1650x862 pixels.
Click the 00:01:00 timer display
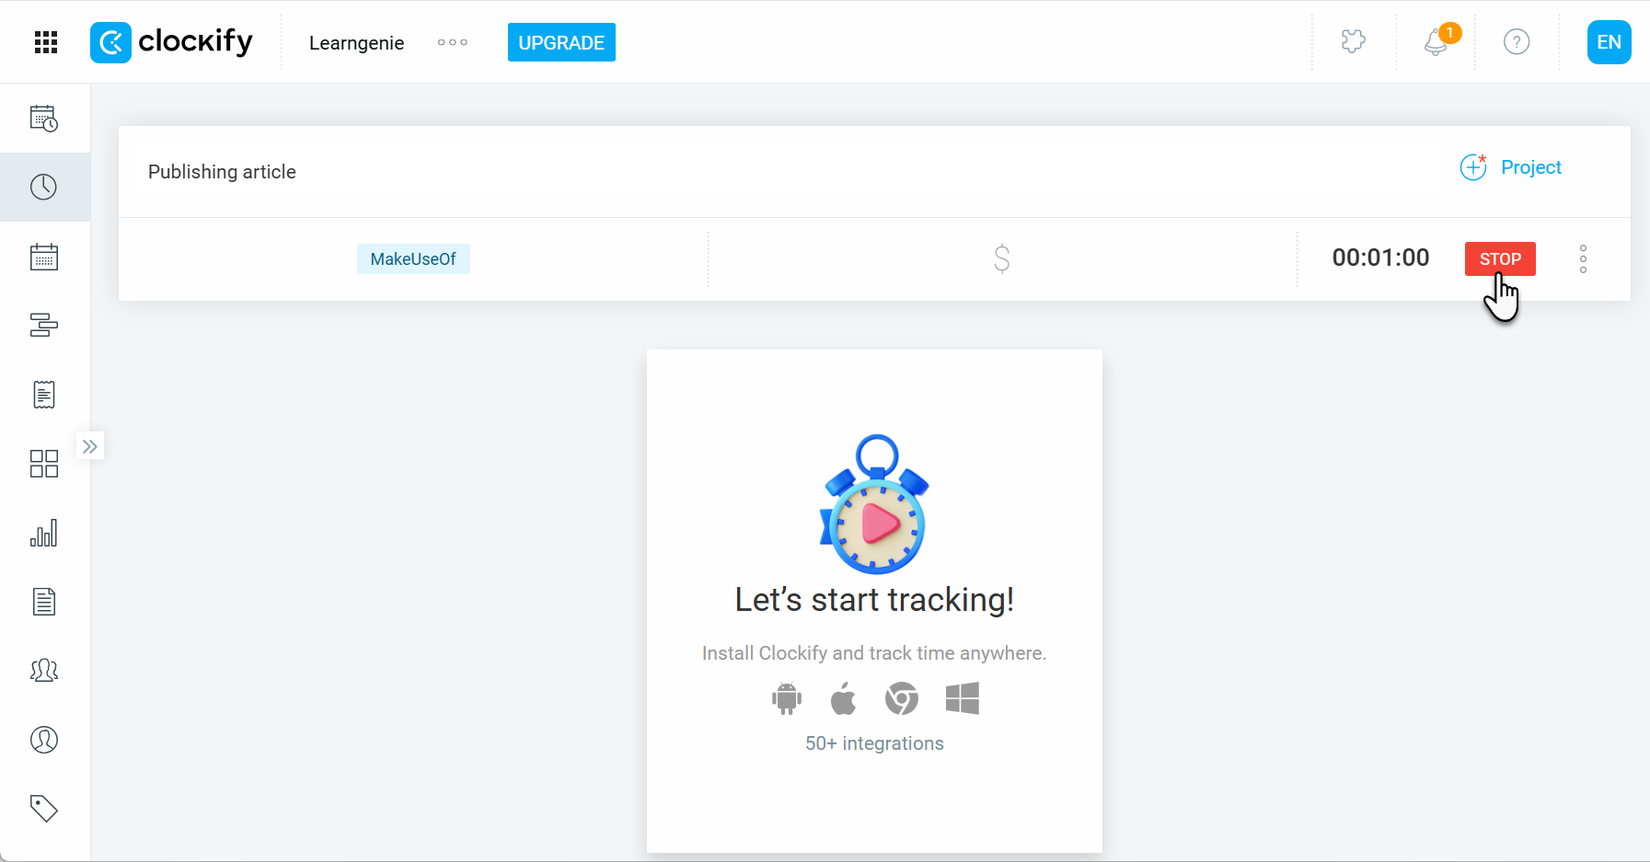click(1380, 258)
